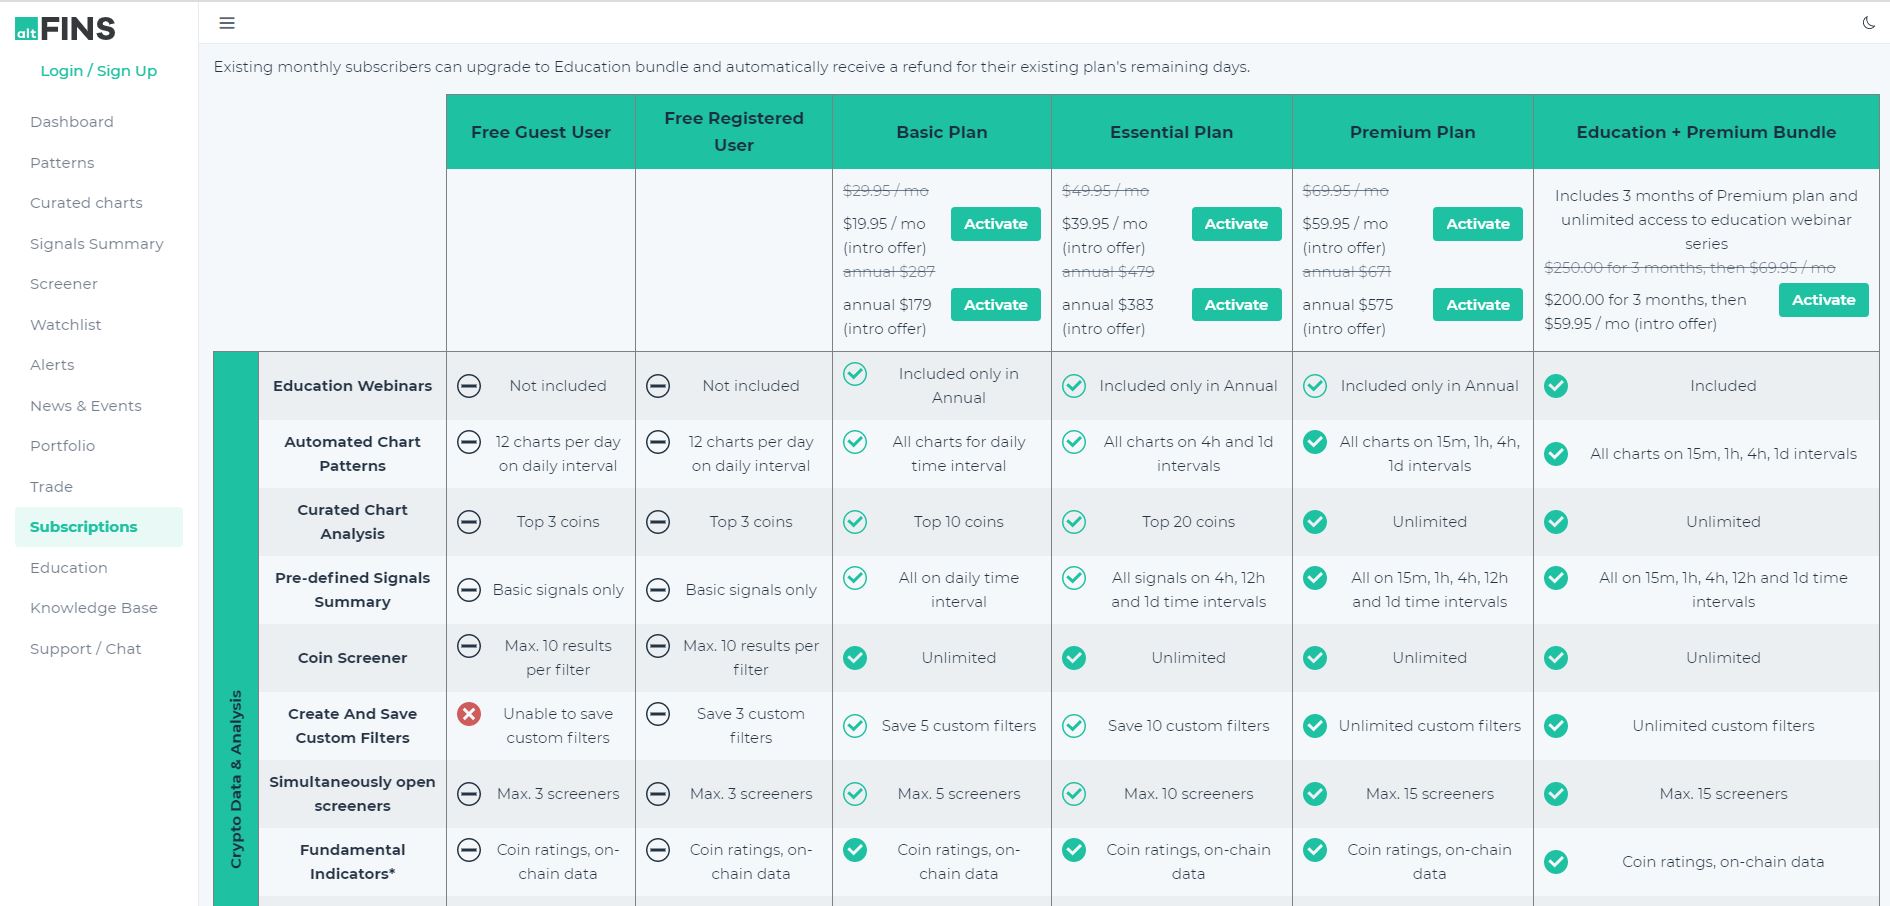Select Subscriptions in the sidebar
Viewport: 1890px width, 906px height.
(99, 527)
